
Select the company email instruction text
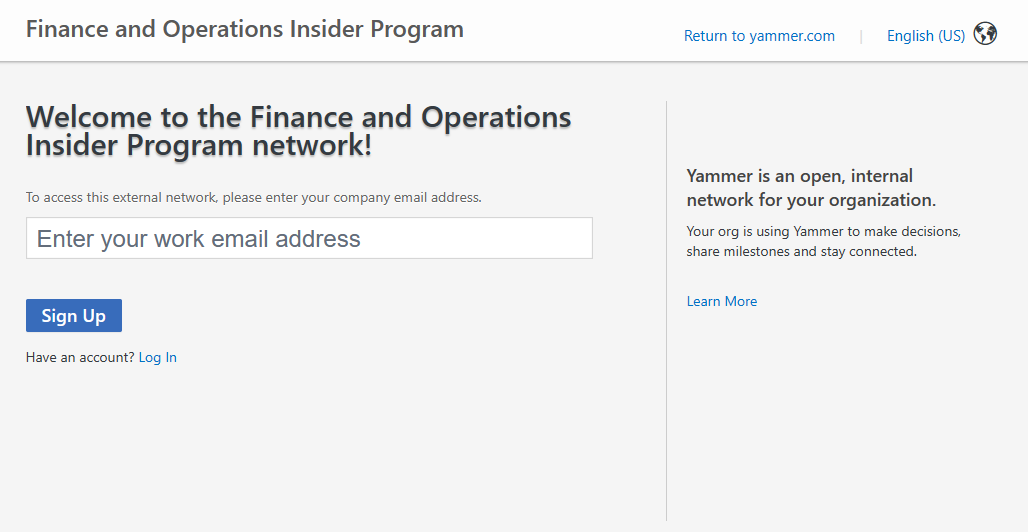tap(254, 197)
